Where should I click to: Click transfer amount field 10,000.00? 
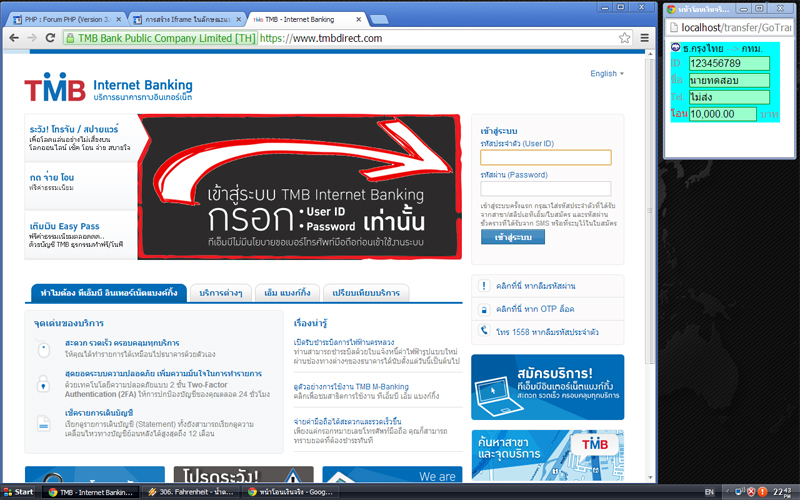click(x=722, y=114)
